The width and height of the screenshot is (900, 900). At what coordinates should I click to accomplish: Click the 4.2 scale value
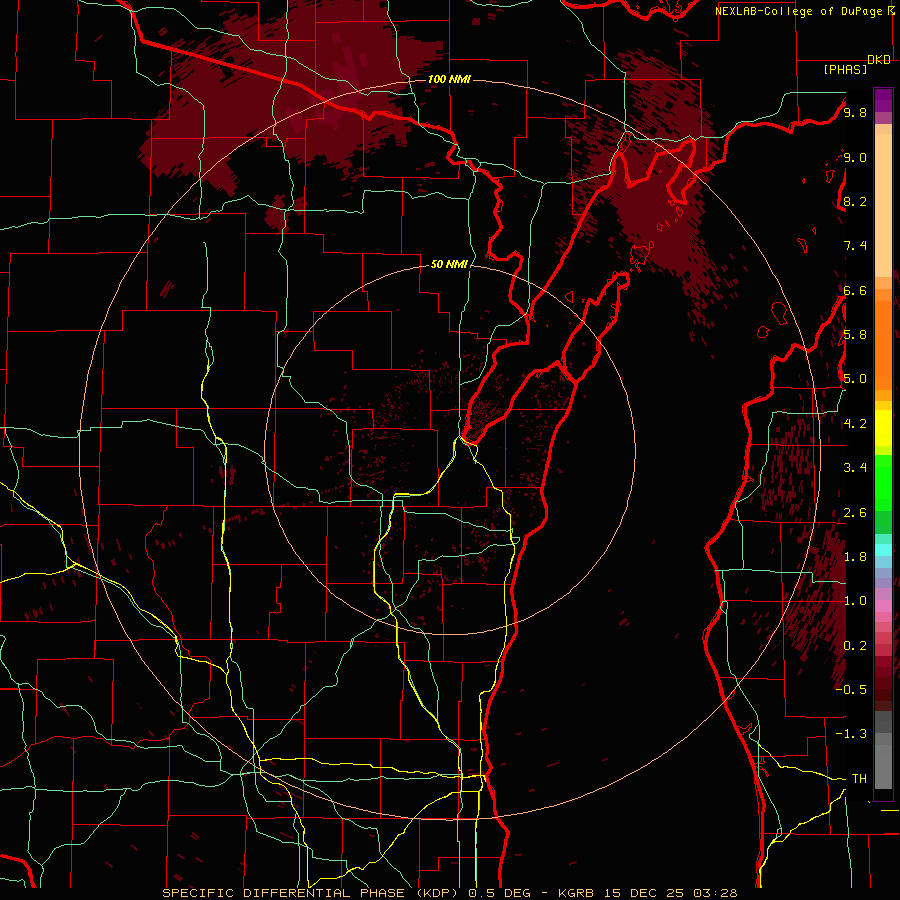coord(855,424)
